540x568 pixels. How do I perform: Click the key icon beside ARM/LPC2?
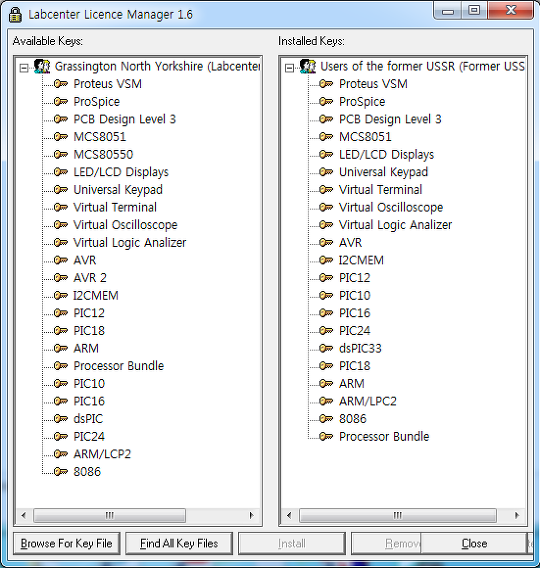(x=326, y=401)
